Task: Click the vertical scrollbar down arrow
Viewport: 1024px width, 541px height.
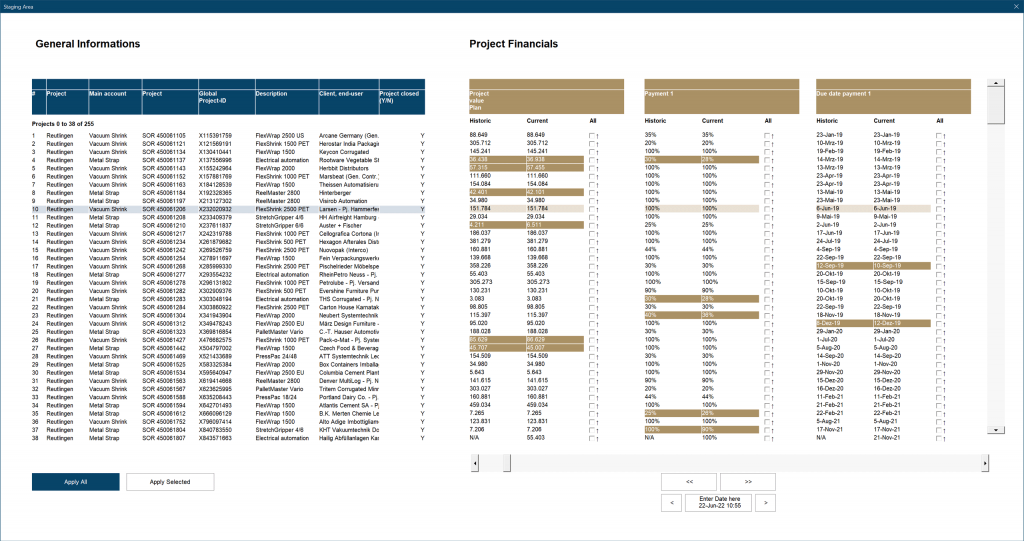Action: (x=995, y=429)
